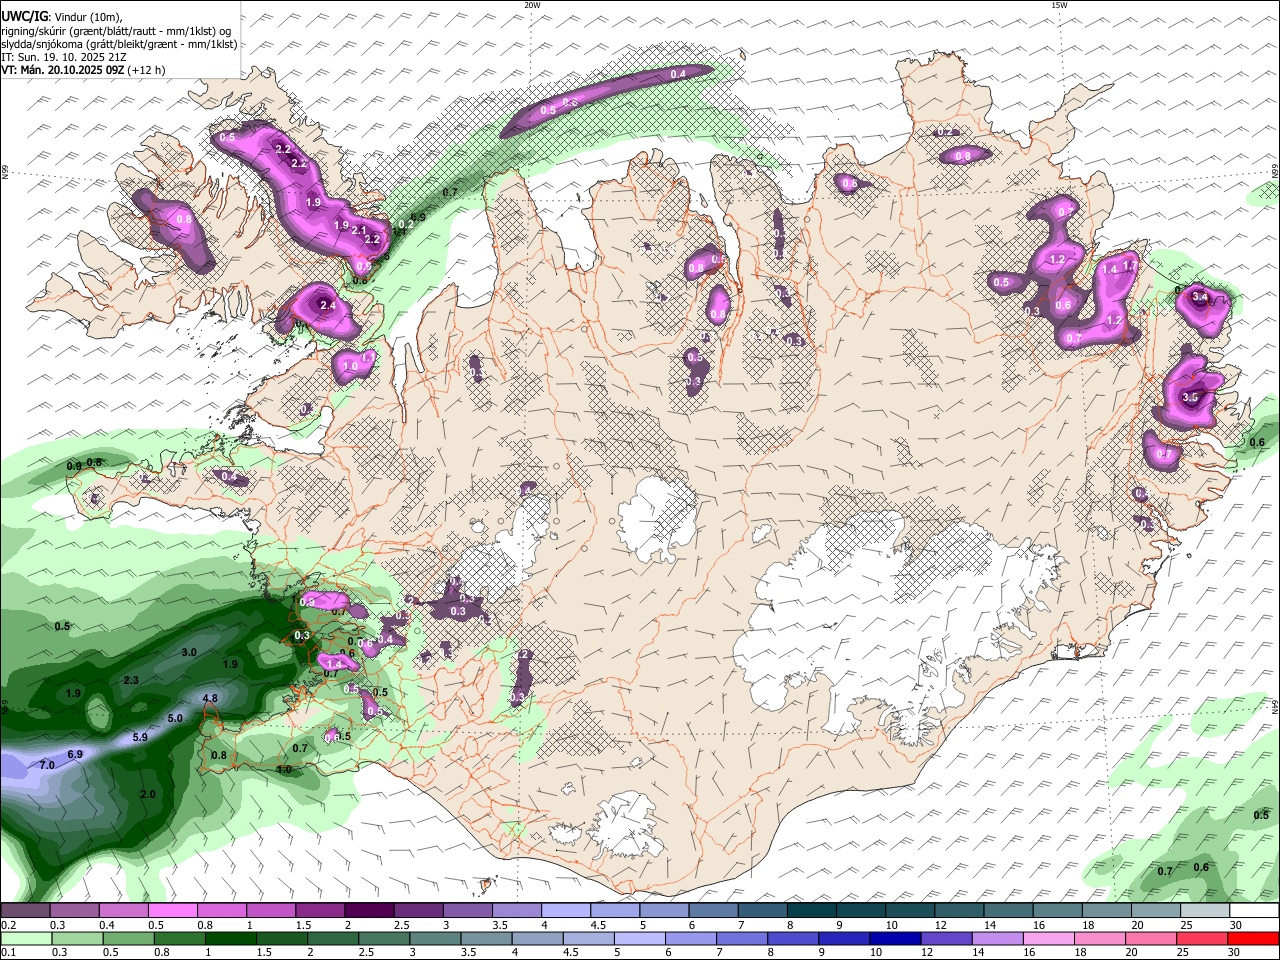Select snow legend swatch between 25 and 30

pyautogui.click(x=1206, y=910)
